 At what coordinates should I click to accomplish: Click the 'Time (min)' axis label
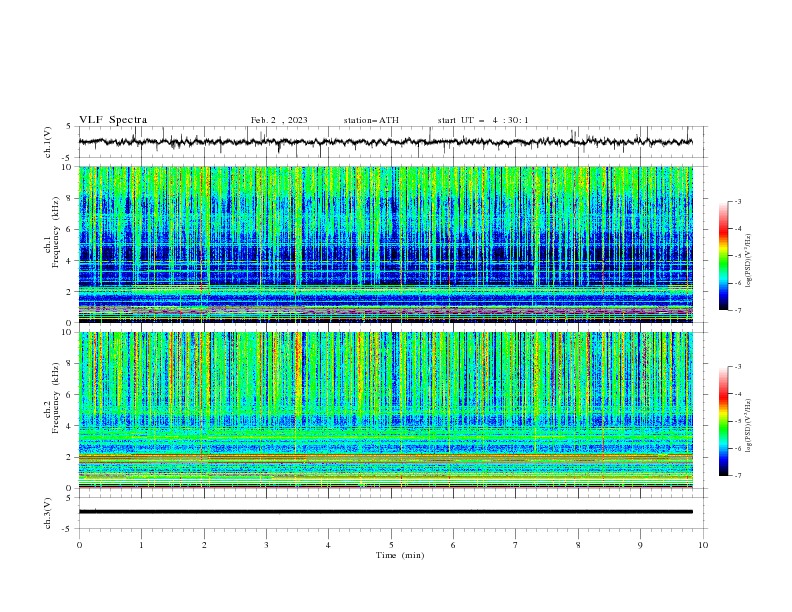tap(400, 555)
